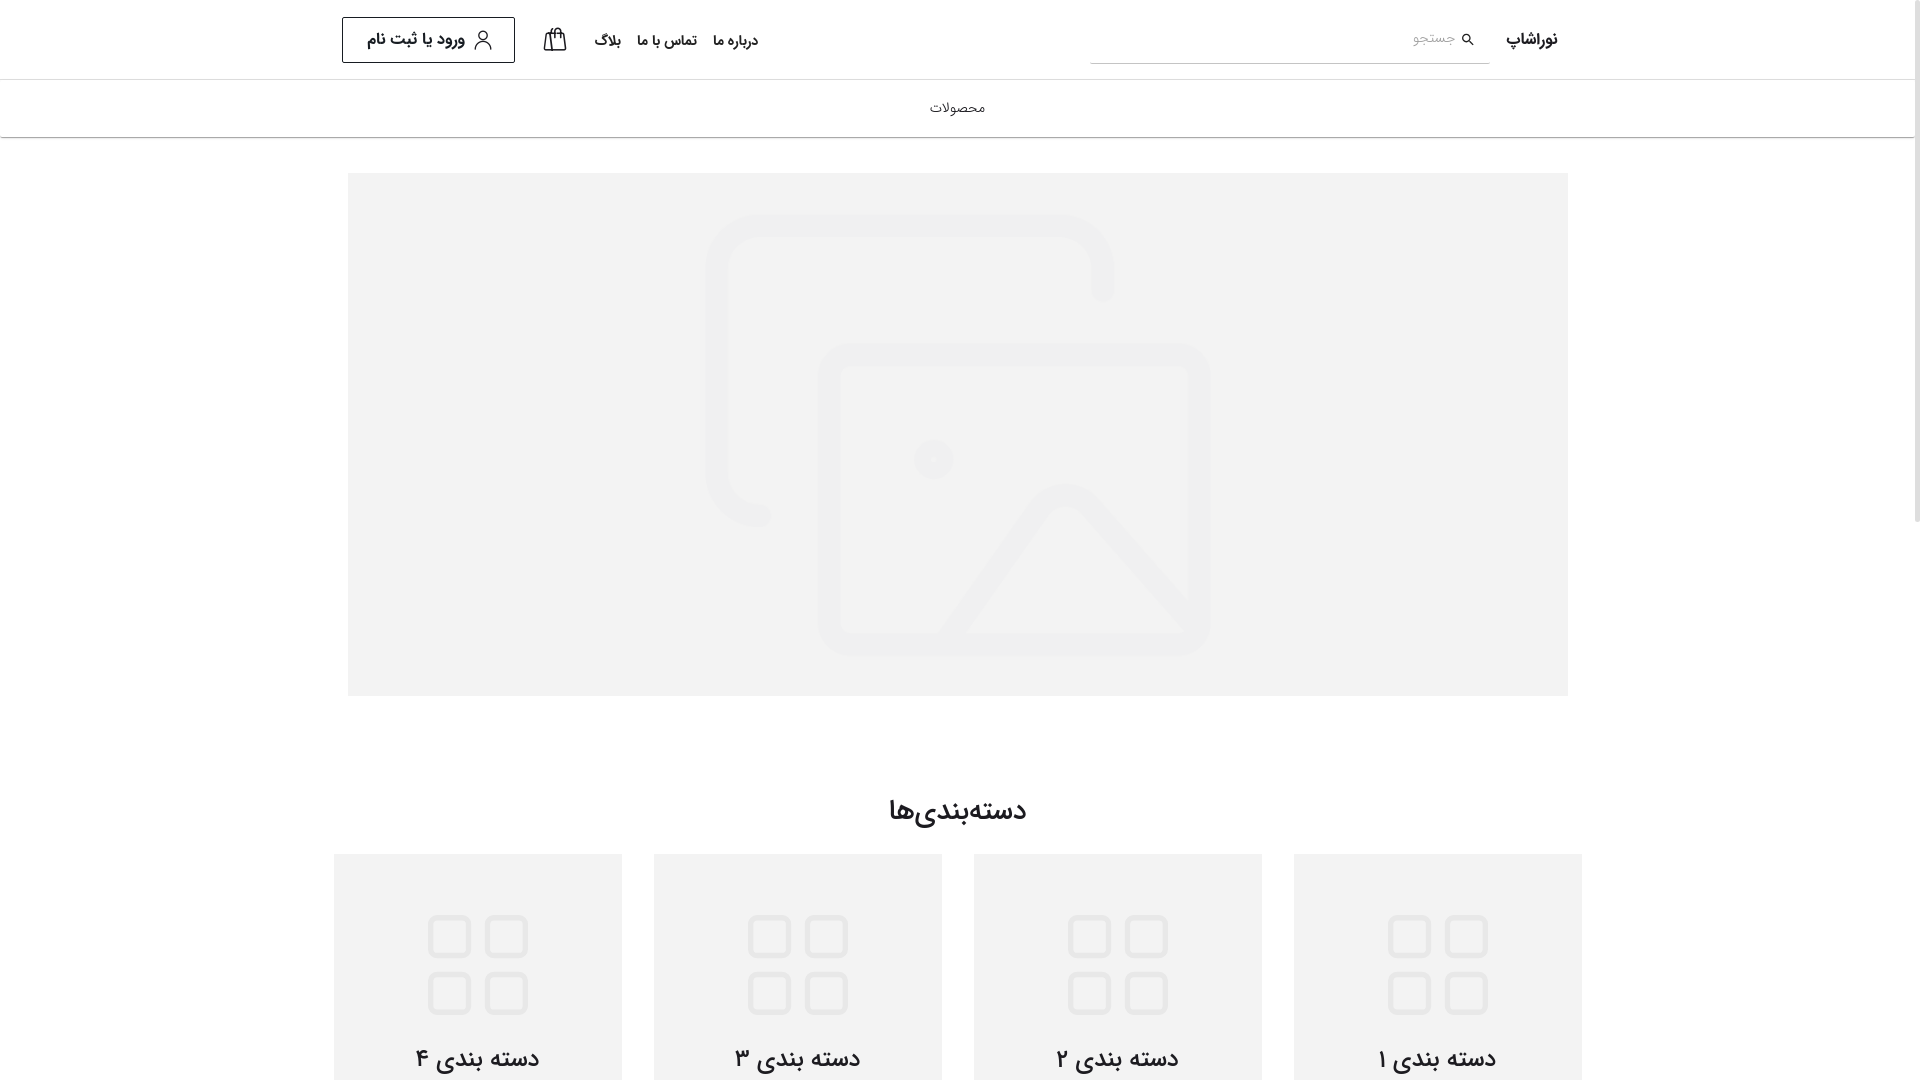This screenshot has width=1920, height=1080.
Task: Click the دسته‌بندی‌ها section heading
Action: coord(958,810)
